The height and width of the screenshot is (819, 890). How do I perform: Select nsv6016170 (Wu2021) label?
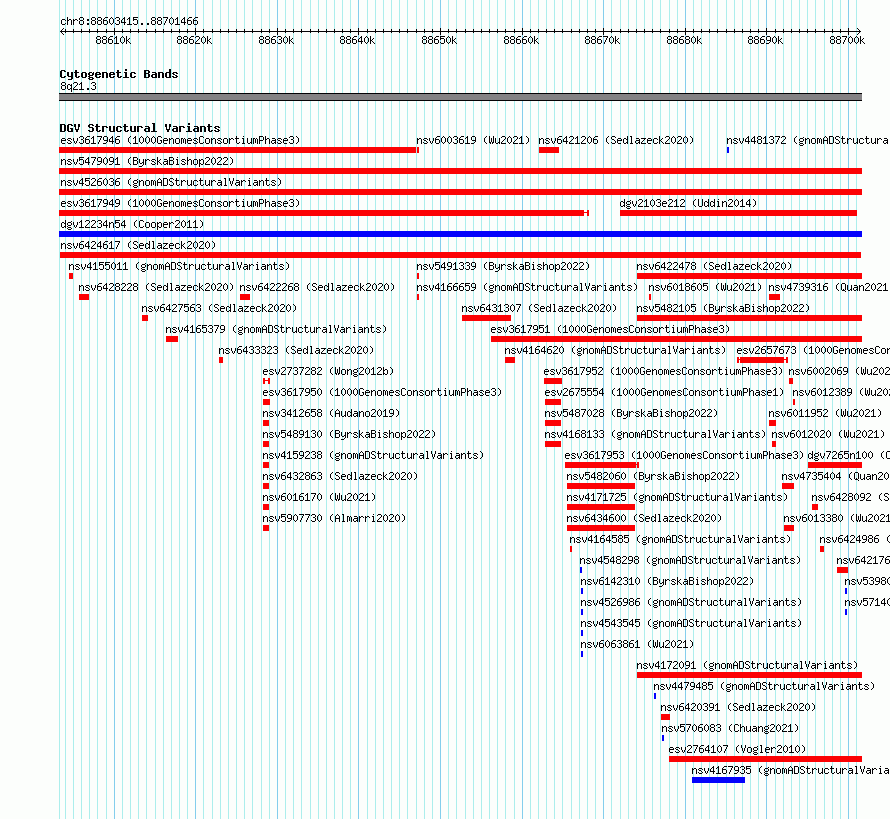click(x=319, y=497)
